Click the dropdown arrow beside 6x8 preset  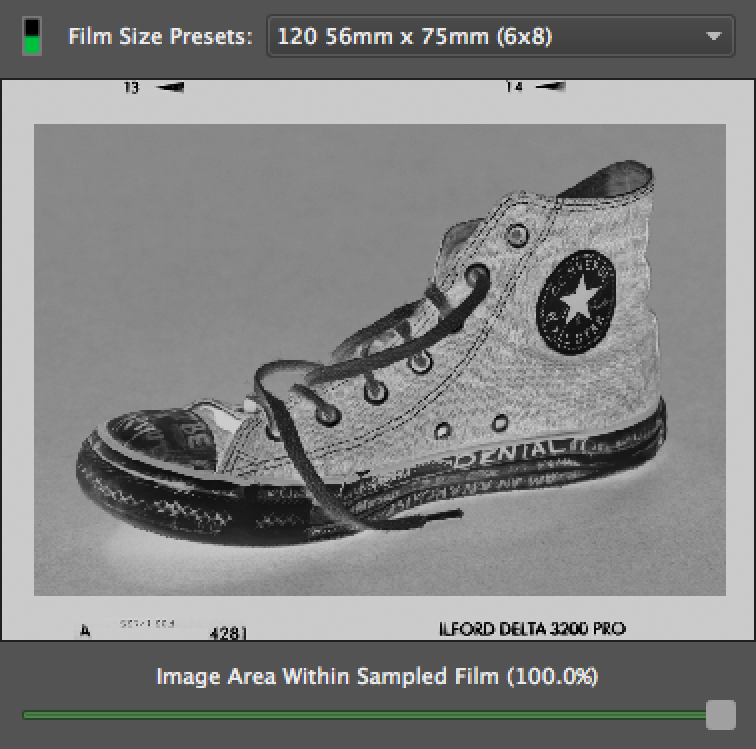click(x=713, y=36)
